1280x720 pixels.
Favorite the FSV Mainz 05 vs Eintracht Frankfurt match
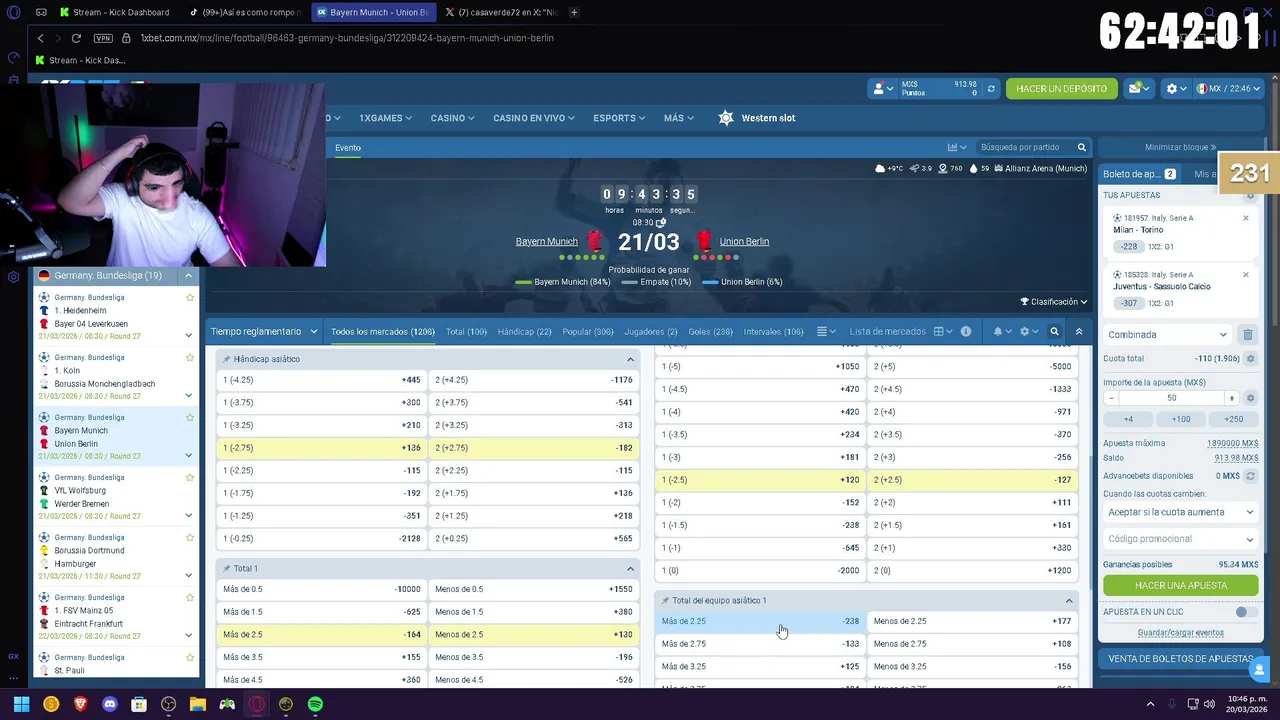[189, 597]
